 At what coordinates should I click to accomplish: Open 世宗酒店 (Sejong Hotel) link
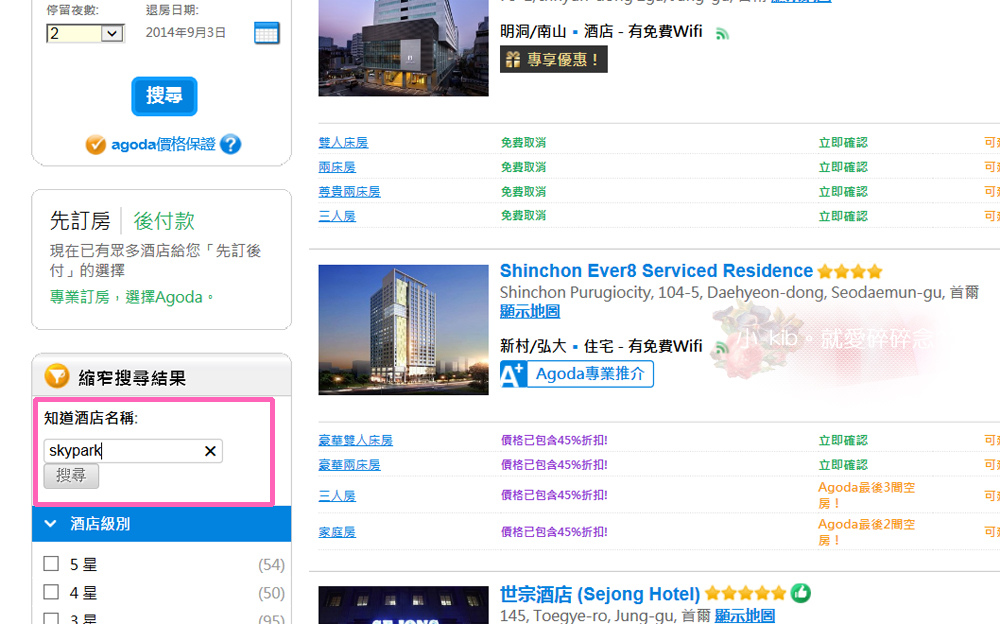pyautogui.click(x=599, y=594)
